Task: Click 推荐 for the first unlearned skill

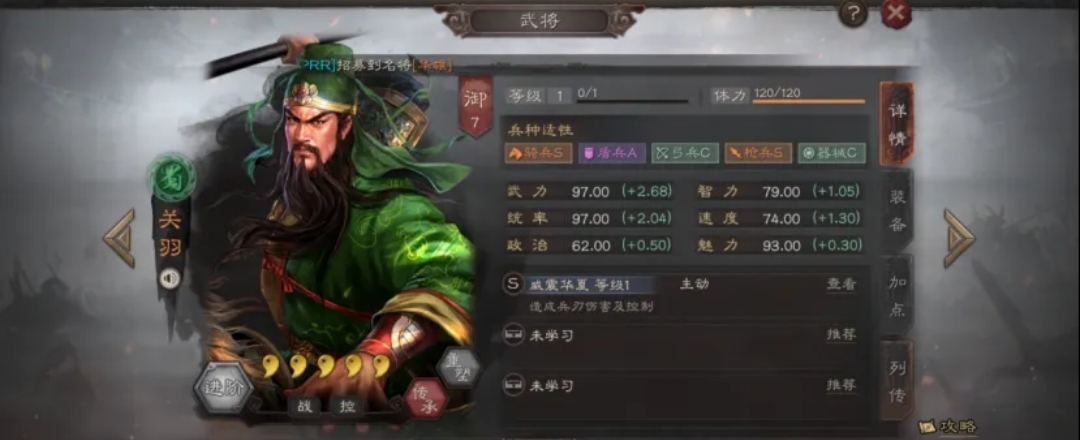Action: [x=842, y=335]
